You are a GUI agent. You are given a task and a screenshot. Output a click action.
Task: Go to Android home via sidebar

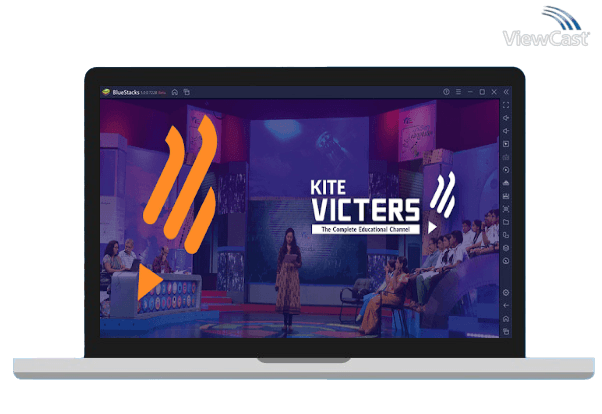pos(506,319)
